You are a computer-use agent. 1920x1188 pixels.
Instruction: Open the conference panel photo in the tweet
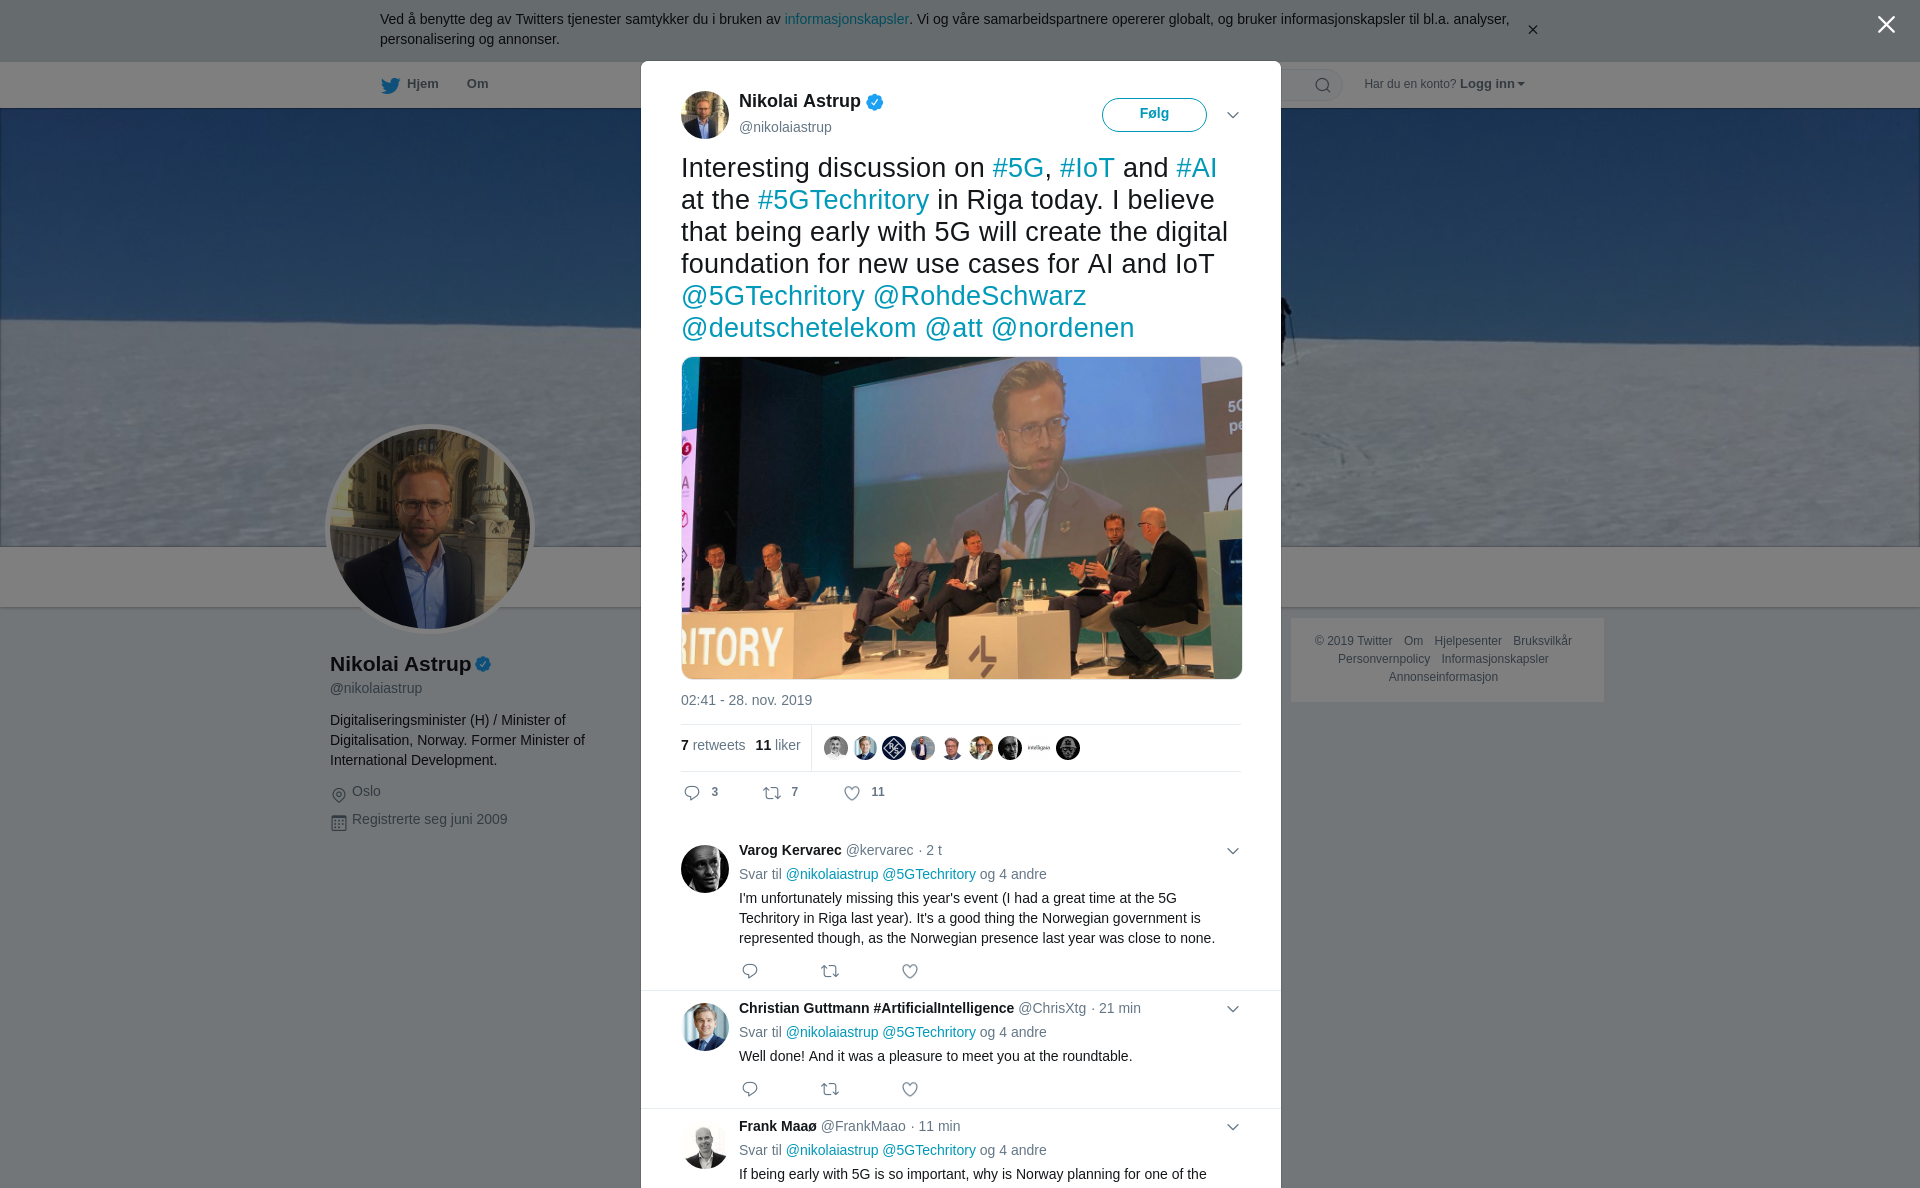pyautogui.click(x=962, y=518)
